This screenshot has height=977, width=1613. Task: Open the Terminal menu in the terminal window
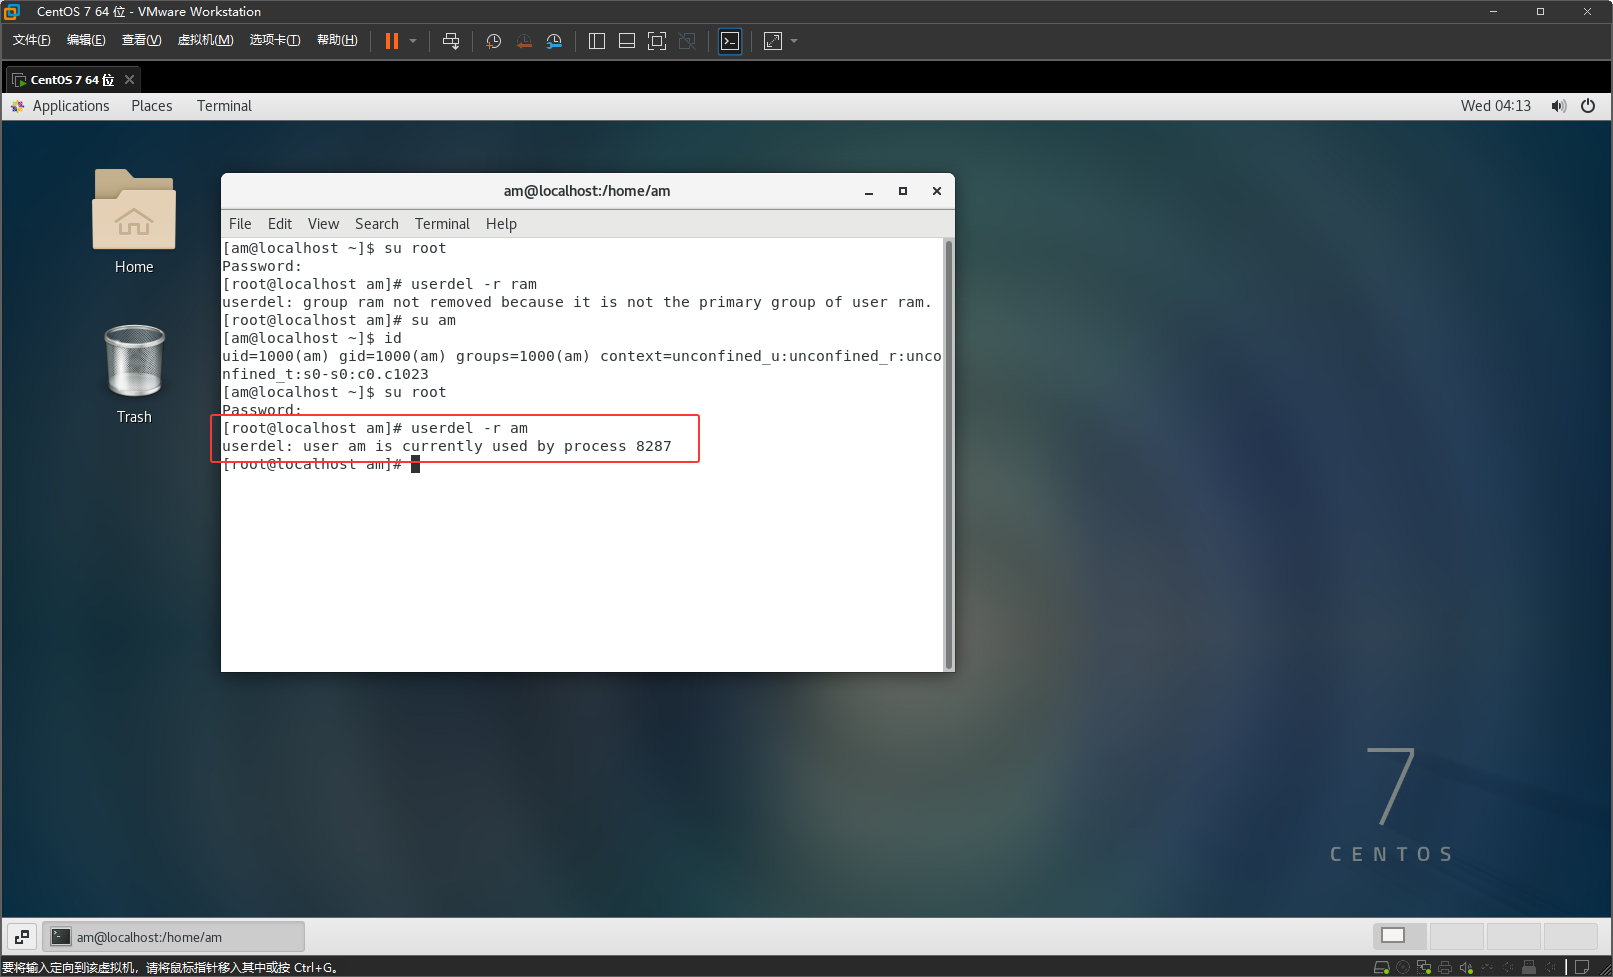tap(442, 224)
